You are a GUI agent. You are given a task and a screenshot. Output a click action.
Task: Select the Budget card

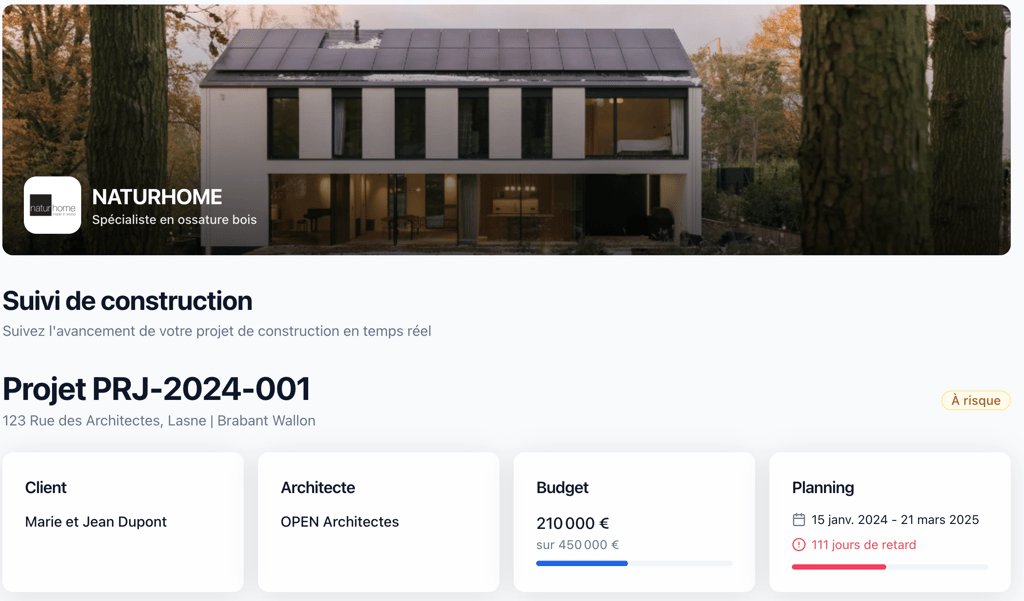point(634,522)
